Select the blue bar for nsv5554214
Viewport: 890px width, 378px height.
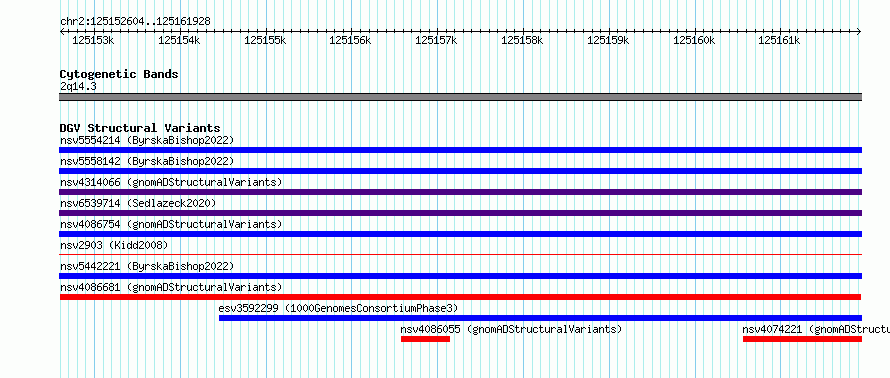(460, 150)
